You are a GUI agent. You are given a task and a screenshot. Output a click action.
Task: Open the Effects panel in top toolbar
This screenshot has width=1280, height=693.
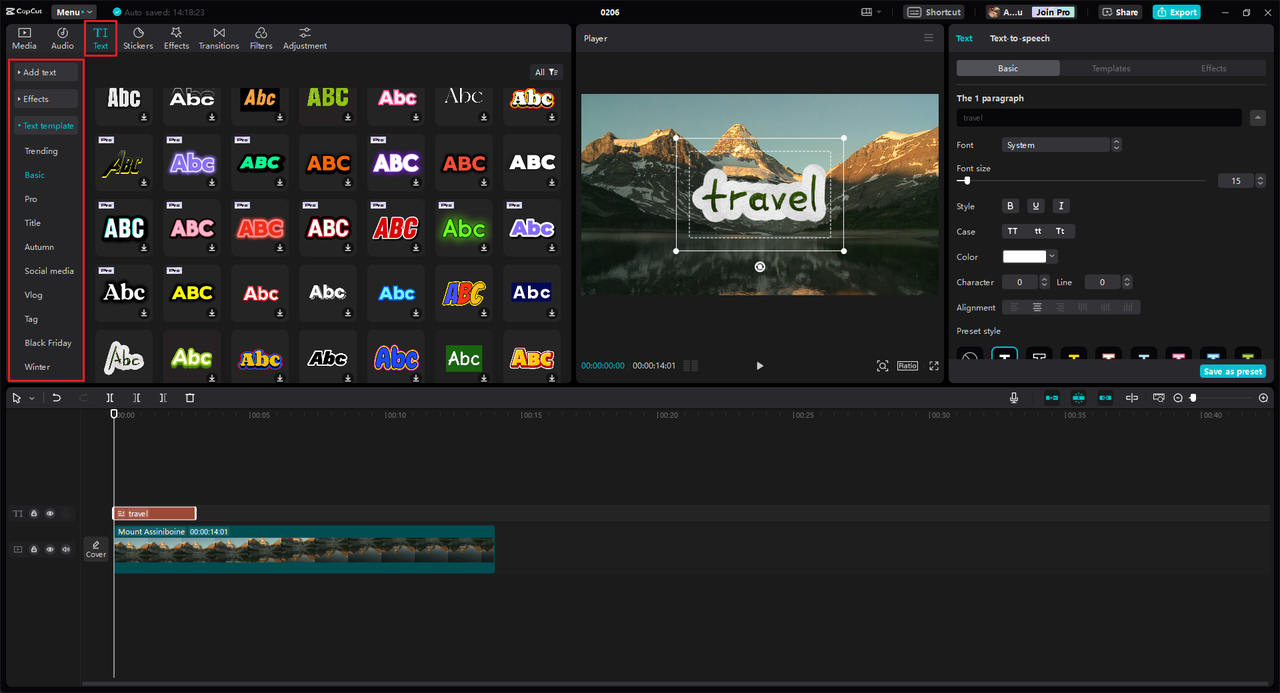[176, 38]
